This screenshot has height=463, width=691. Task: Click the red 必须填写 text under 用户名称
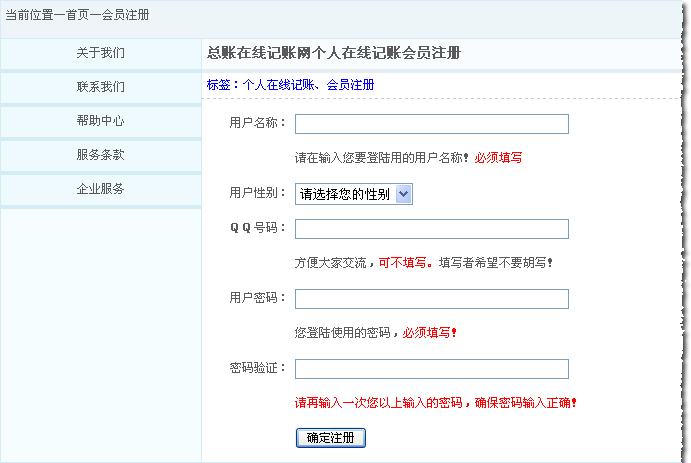tap(498, 158)
